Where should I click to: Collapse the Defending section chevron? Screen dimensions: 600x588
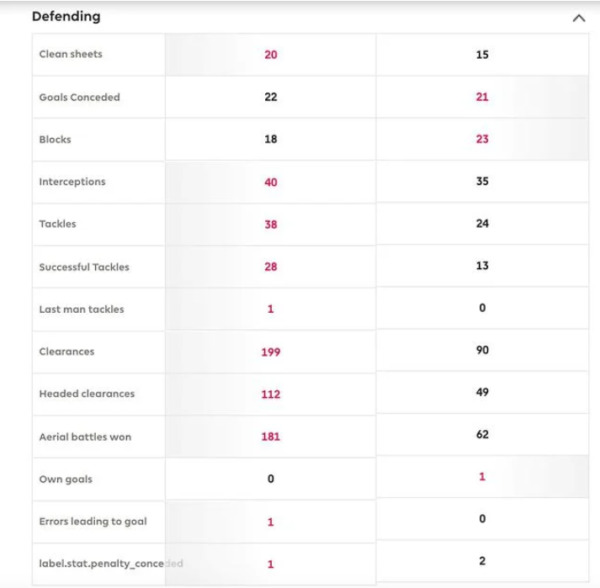[578, 18]
